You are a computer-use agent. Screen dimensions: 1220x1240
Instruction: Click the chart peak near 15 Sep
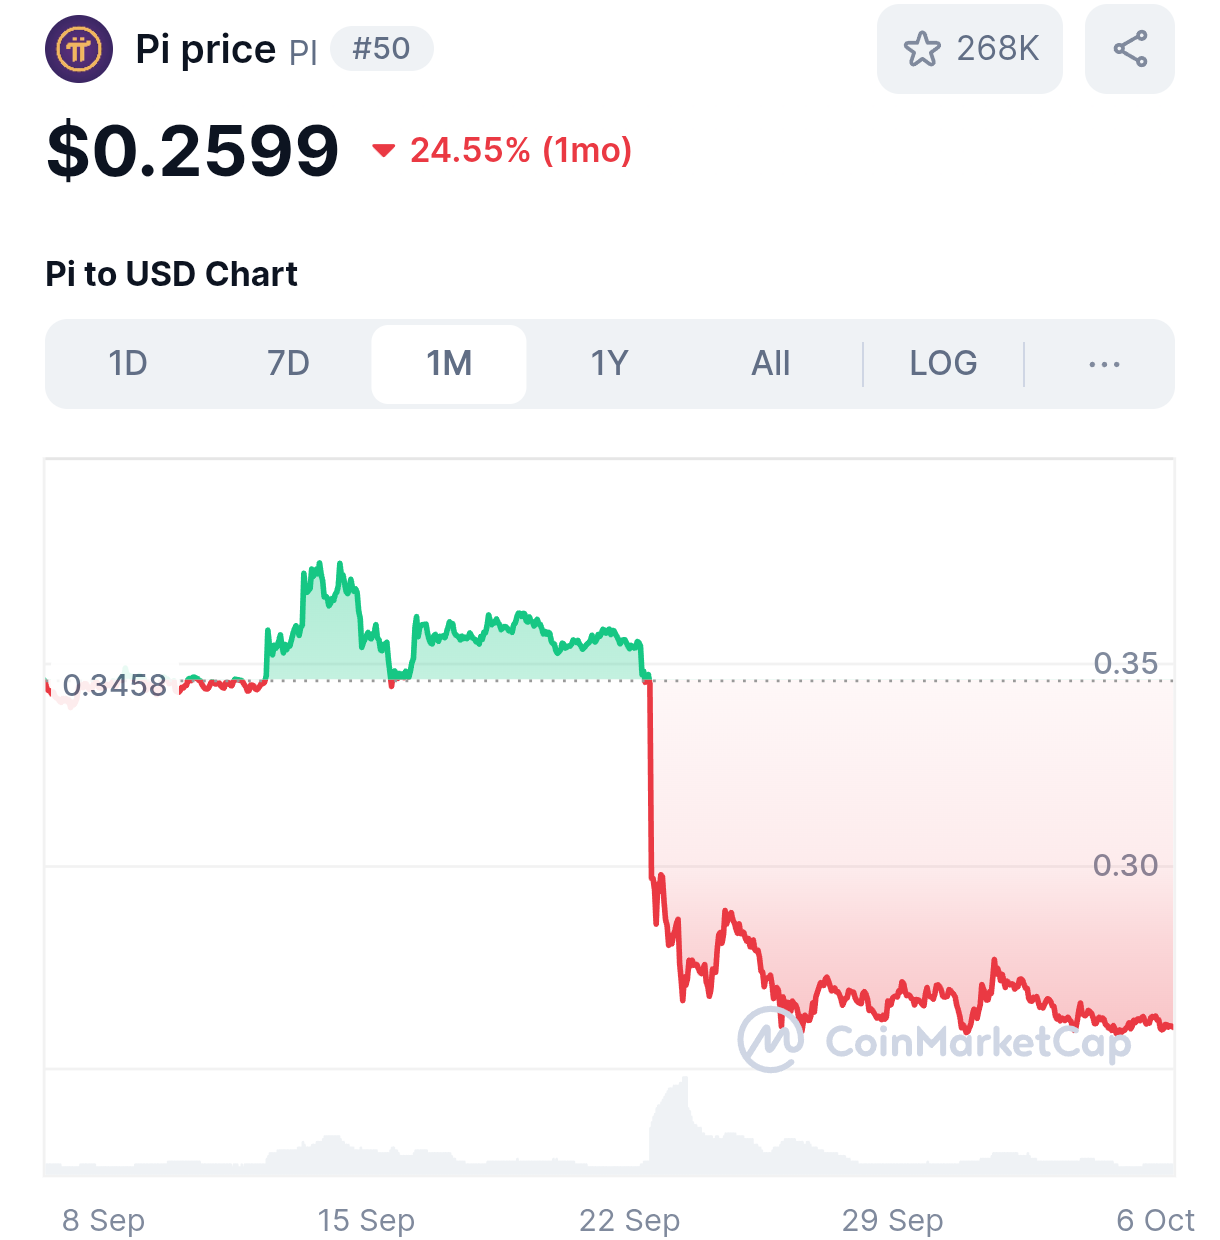[320, 566]
